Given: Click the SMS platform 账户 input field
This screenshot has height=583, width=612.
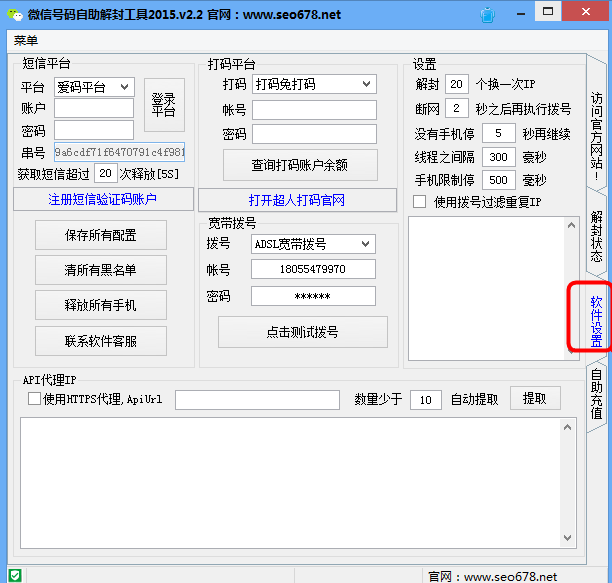Looking at the screenshot, I should pyautogui.click(x=94, y=108).
